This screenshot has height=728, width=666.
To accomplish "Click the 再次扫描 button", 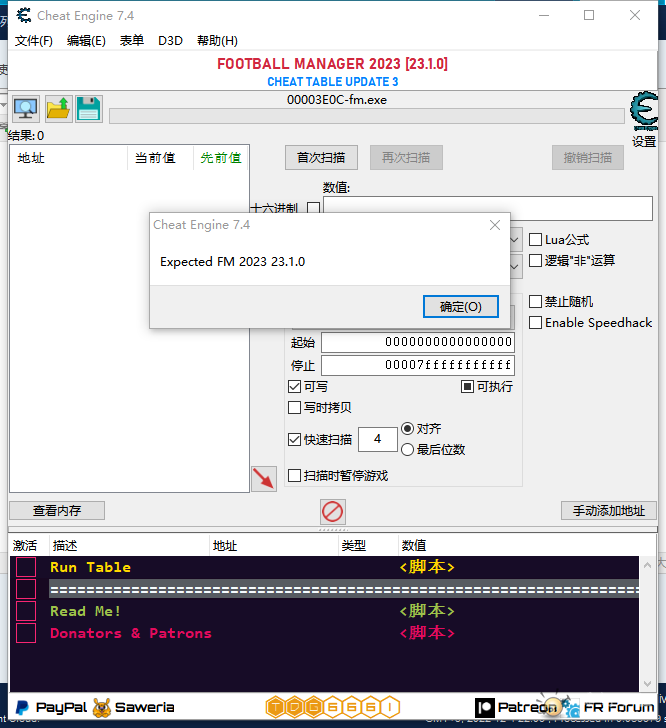I will tap(406, 158).
